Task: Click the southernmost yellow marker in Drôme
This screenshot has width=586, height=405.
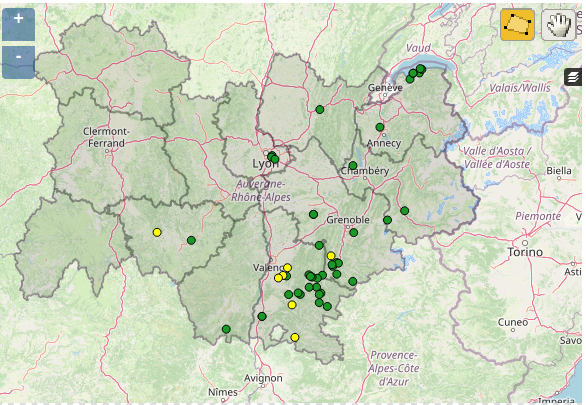Action: (295, 337)
